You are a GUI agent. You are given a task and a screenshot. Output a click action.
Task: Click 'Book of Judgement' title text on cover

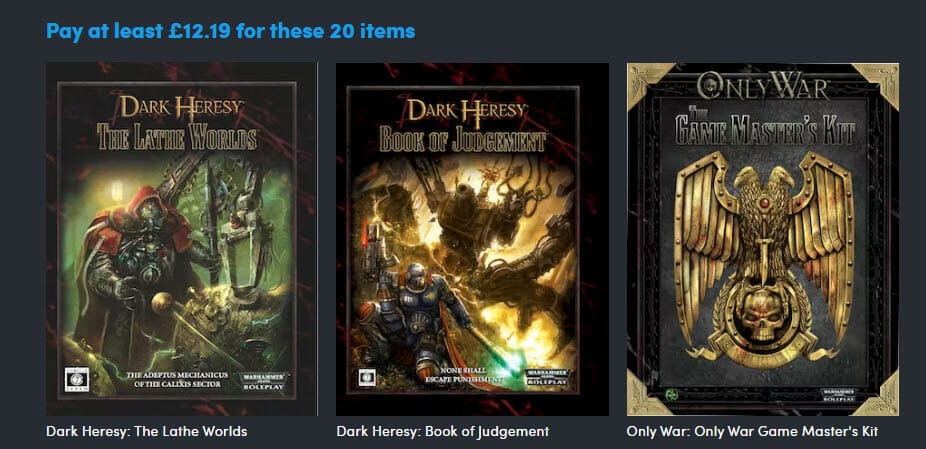click(x=462, y=140)
